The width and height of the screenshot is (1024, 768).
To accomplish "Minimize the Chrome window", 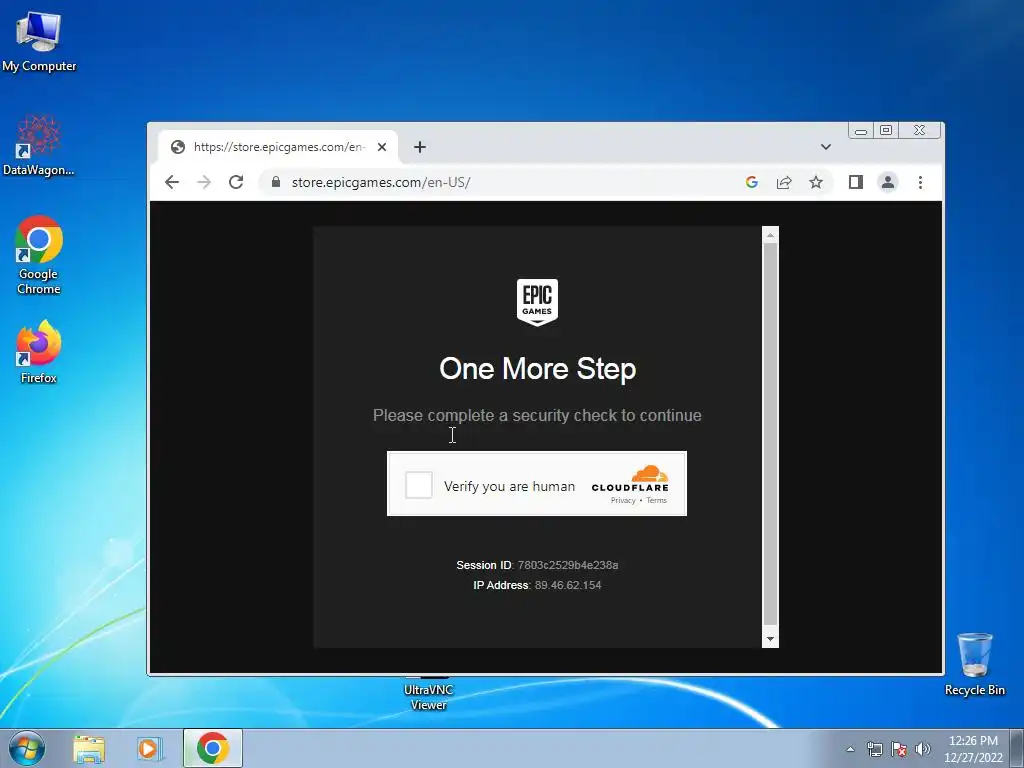I will click(x=861, y=131).
